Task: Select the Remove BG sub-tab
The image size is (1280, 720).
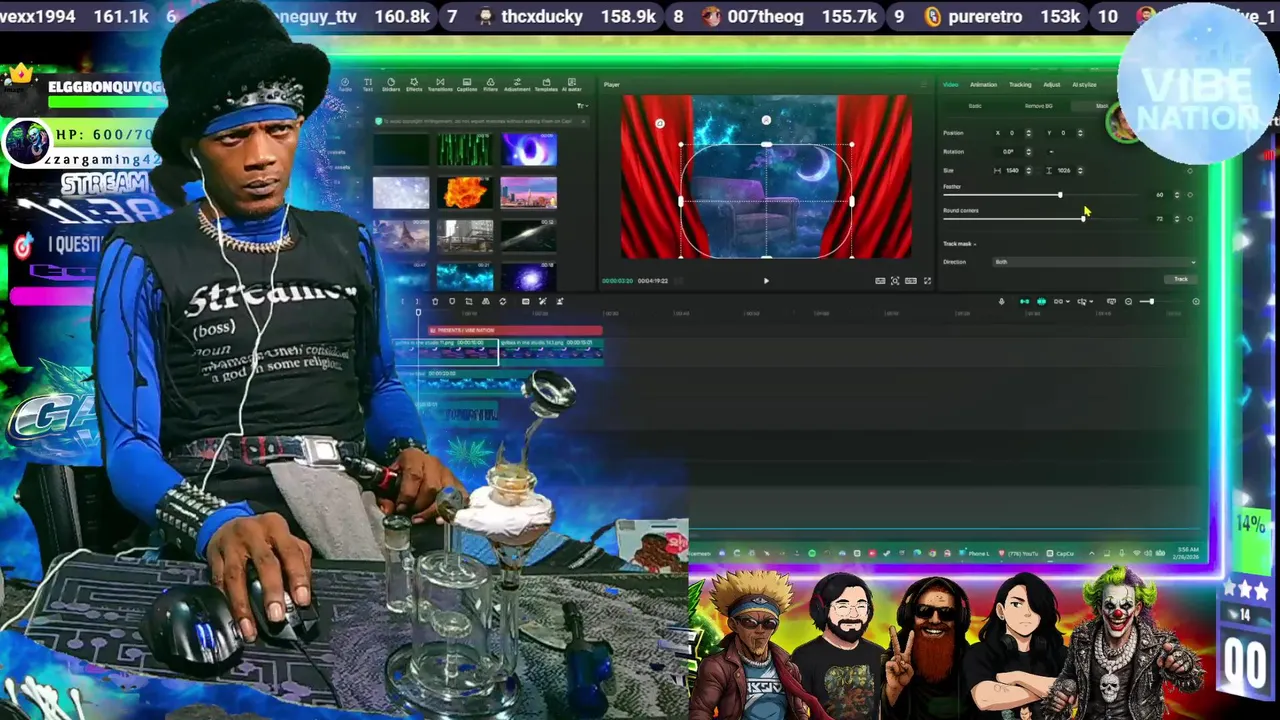Action: click(x=1038, y=106)
